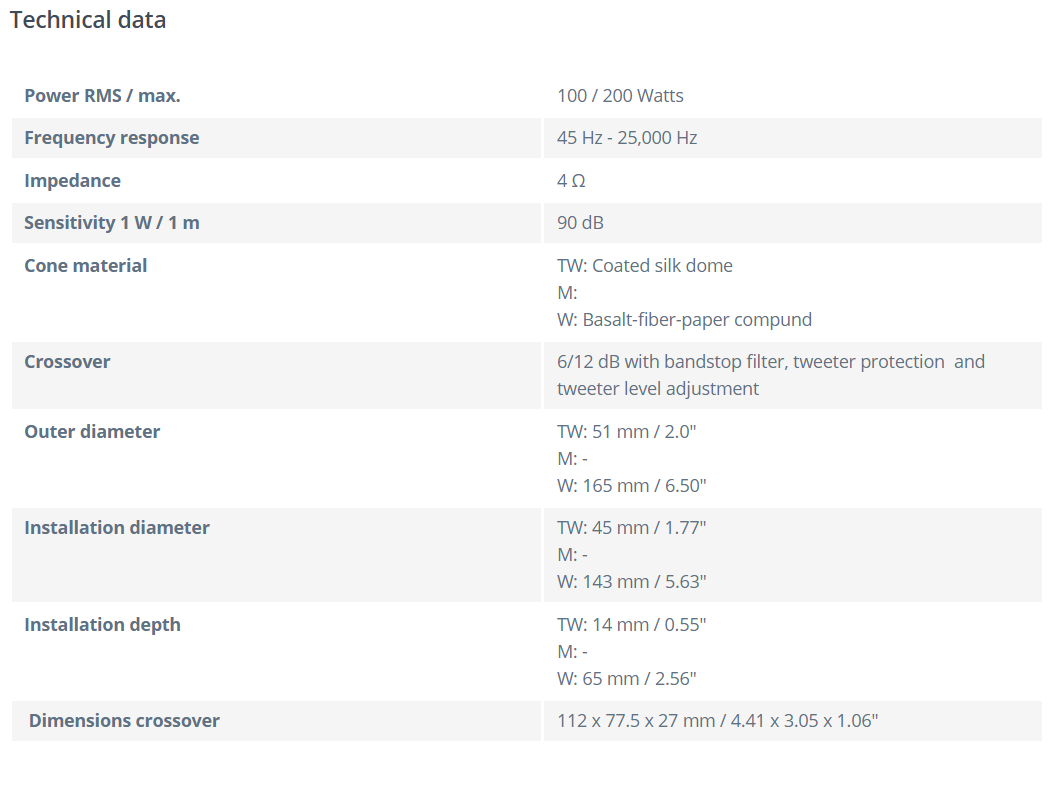Click the TW: 45 mm / 1.77" value
This screenshot has height=790, width=1061.
point(632,528)
